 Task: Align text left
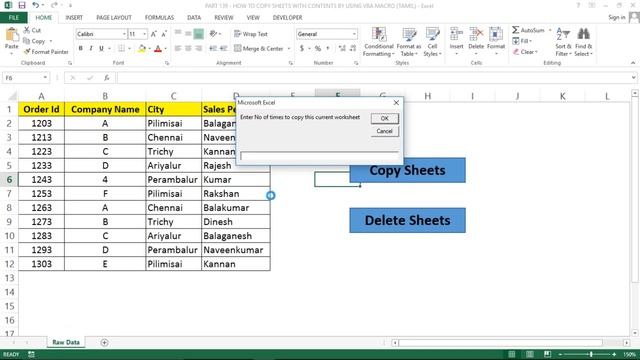178,49
